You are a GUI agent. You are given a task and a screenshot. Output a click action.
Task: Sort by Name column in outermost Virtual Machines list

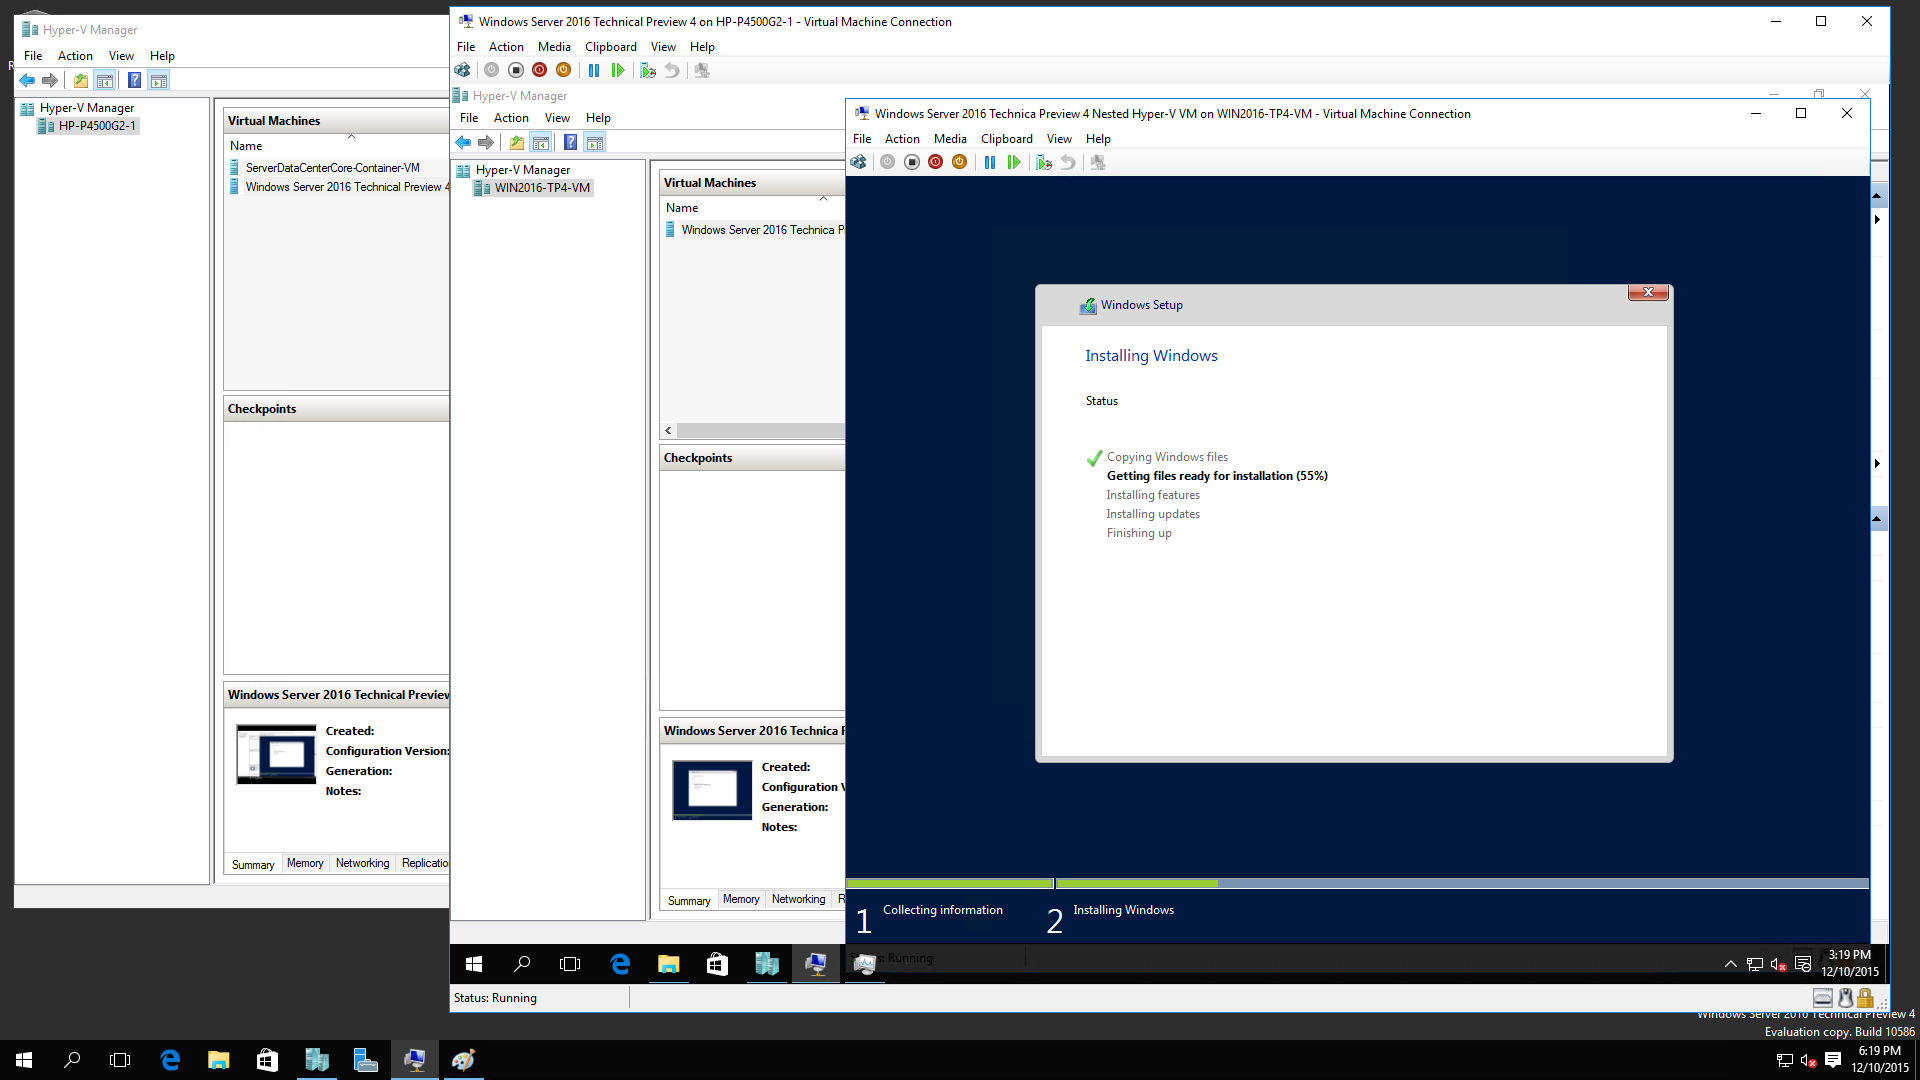246,146
